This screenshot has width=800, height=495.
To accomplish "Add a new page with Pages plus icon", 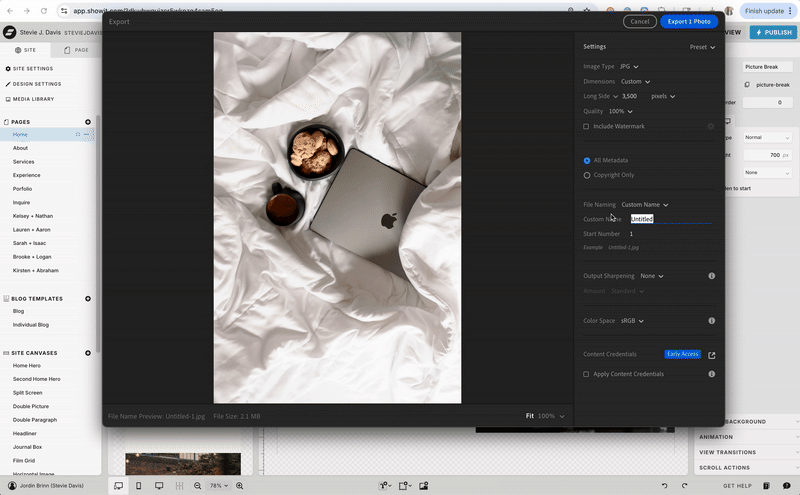I will click(x=88, y=122).
